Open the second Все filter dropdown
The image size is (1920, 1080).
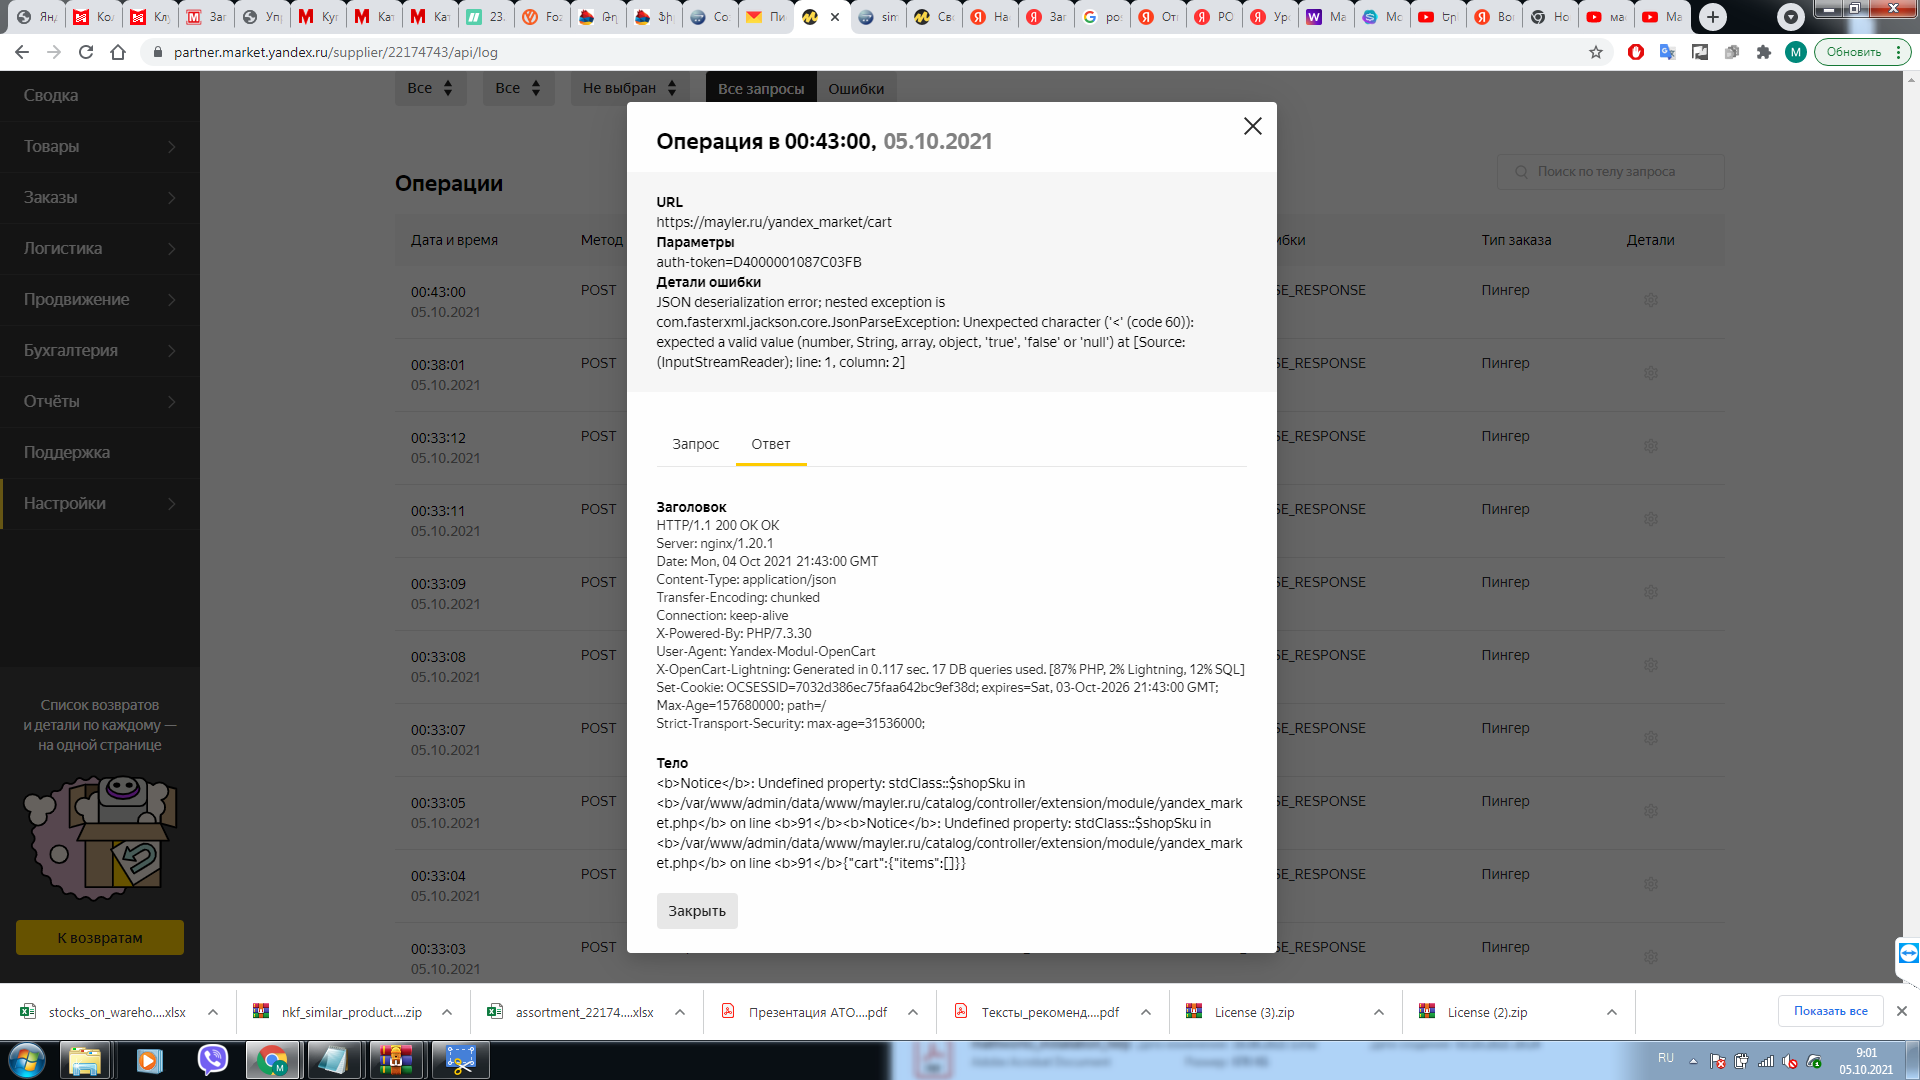(x=519, y=88)
